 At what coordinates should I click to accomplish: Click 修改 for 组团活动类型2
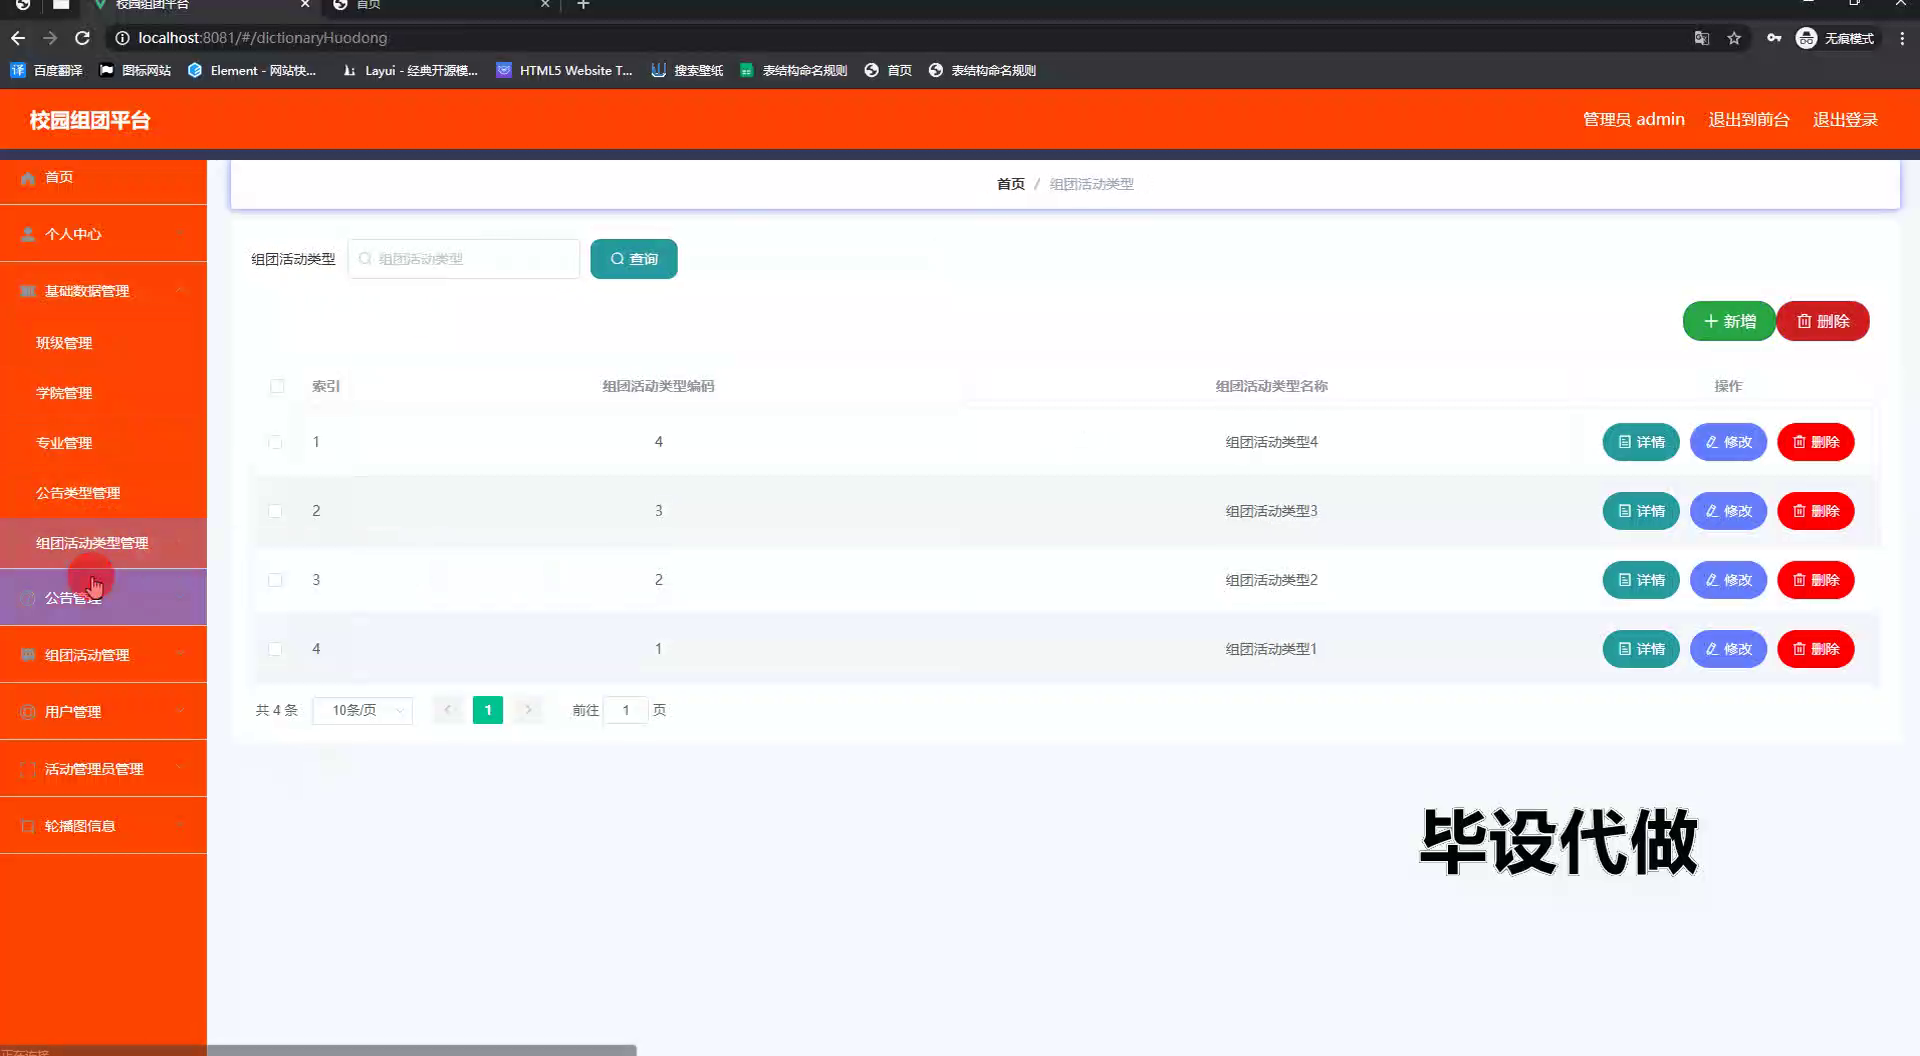(x=1728, y=580)
